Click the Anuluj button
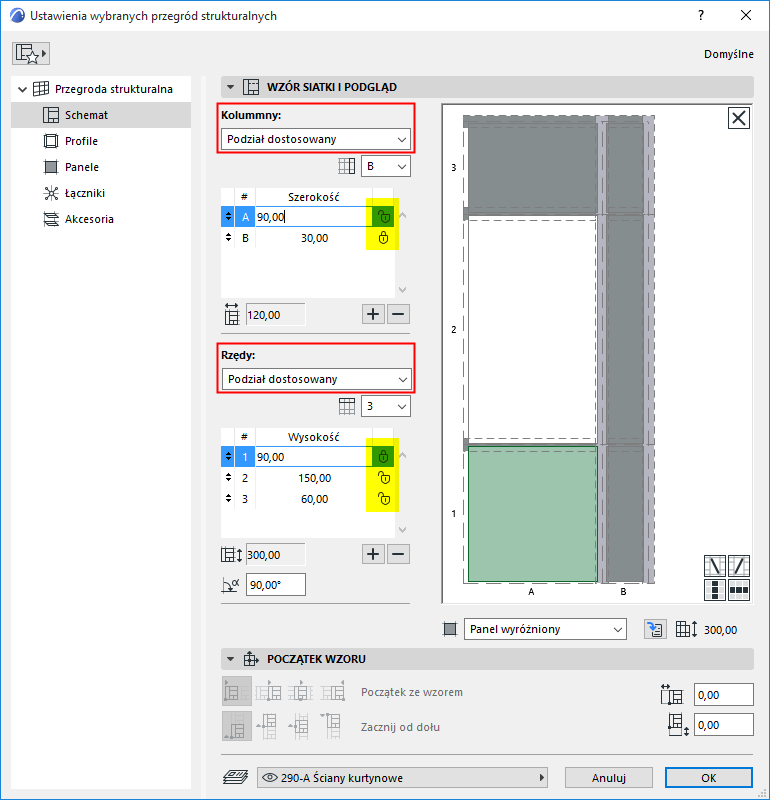 (609, 778)
